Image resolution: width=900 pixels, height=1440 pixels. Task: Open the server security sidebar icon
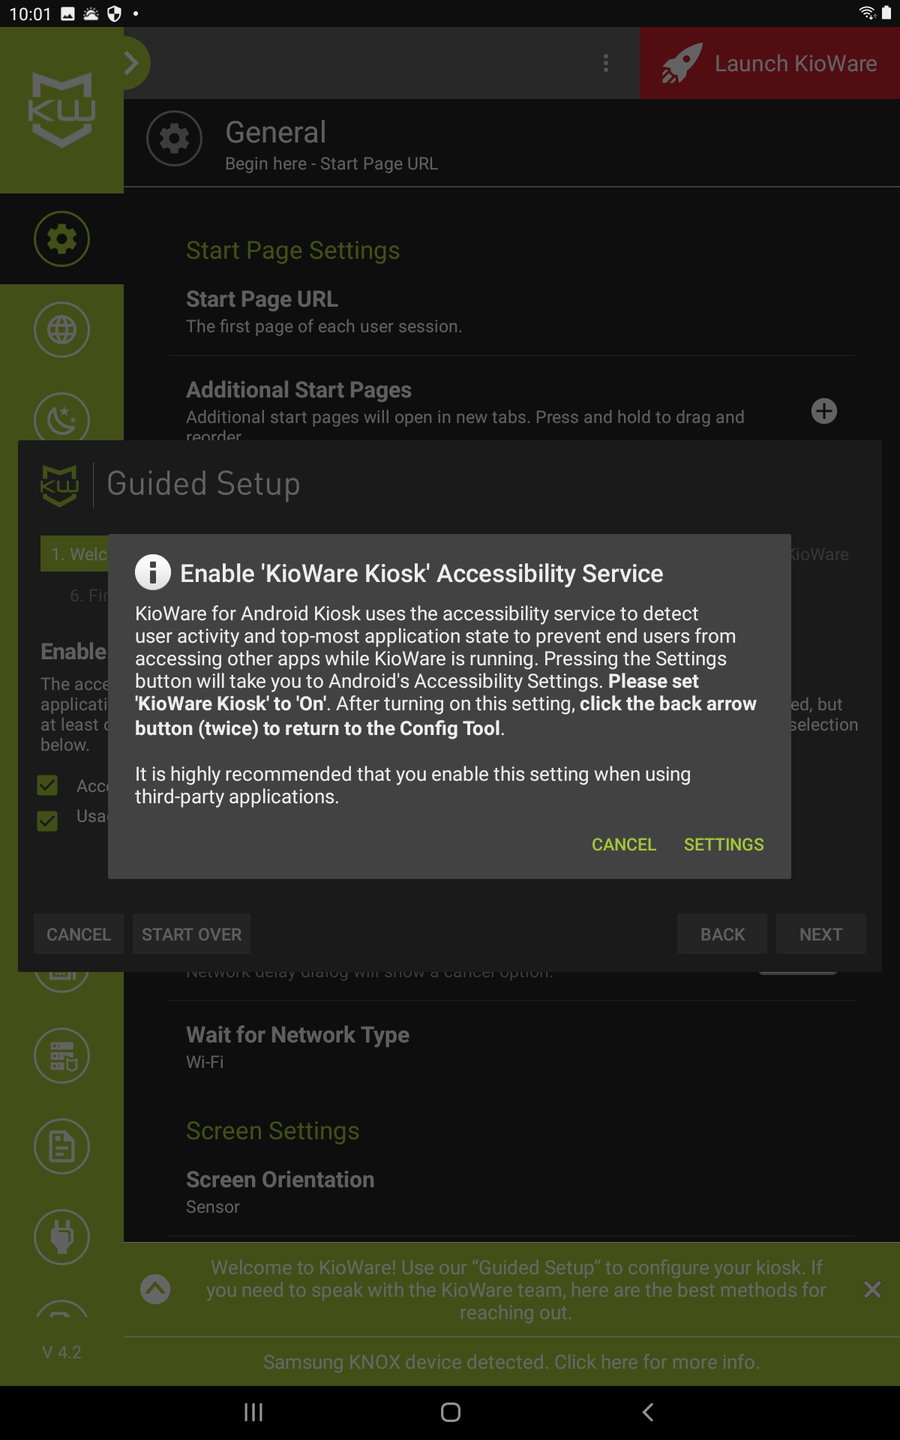62,1055
